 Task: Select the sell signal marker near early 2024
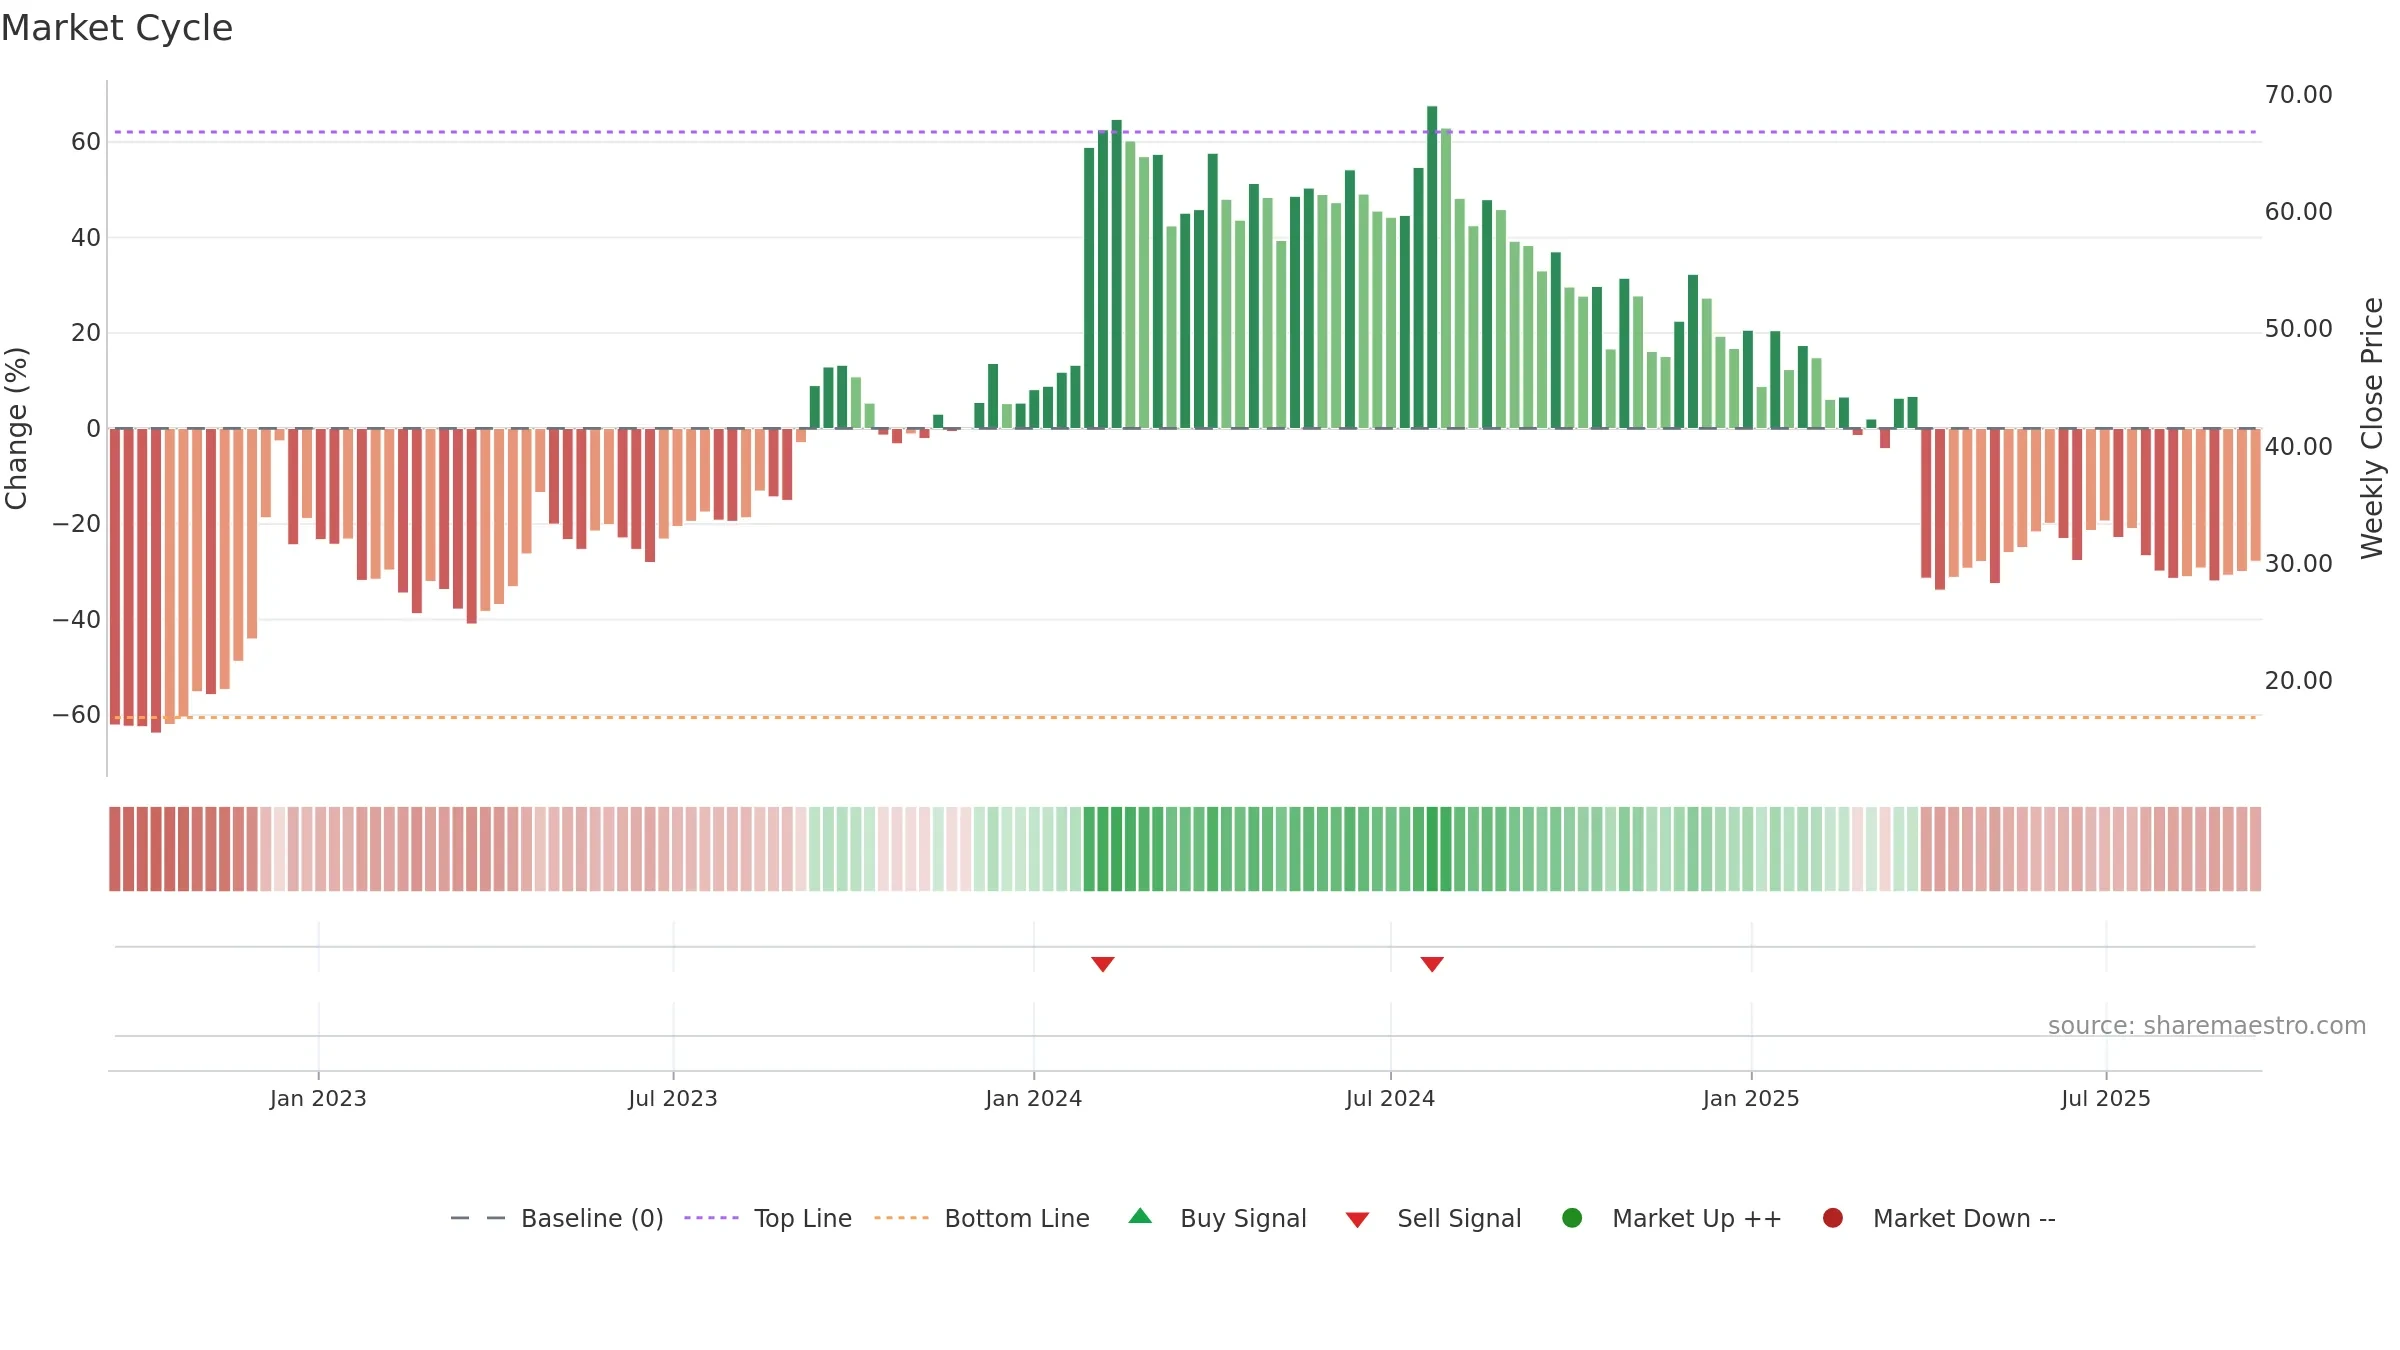1103,964
